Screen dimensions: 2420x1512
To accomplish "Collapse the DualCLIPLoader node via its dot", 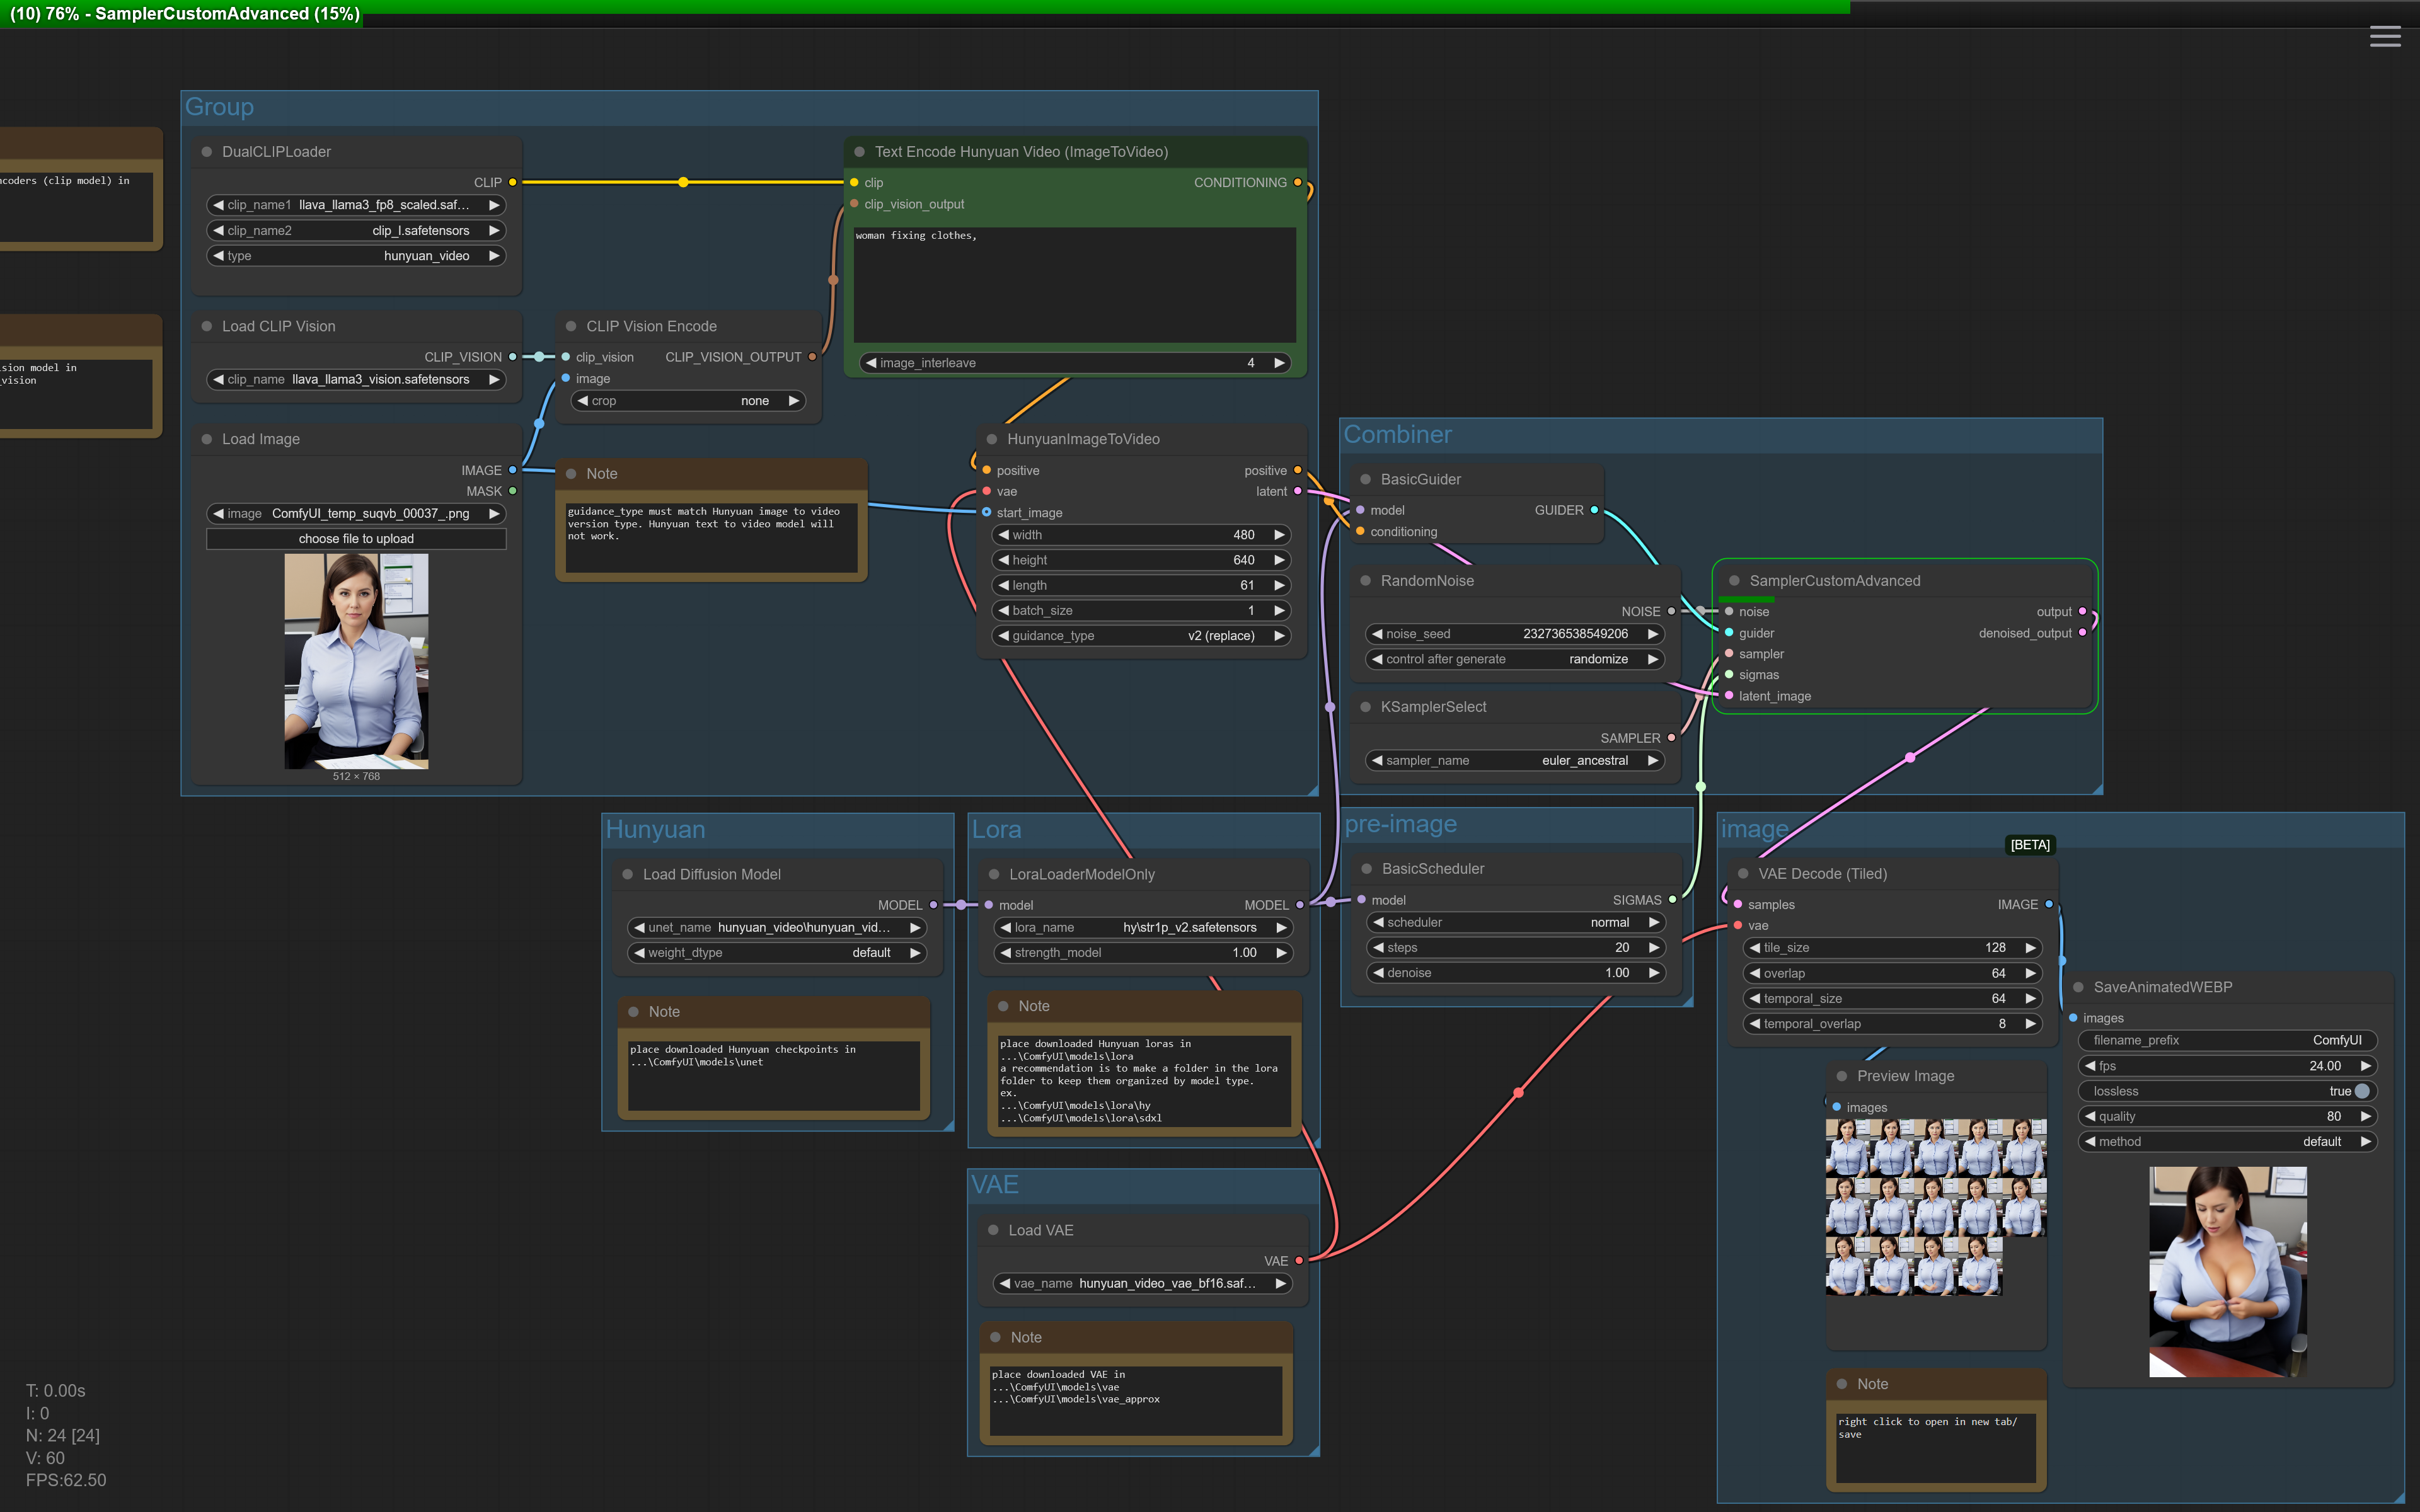I will 207,152.
